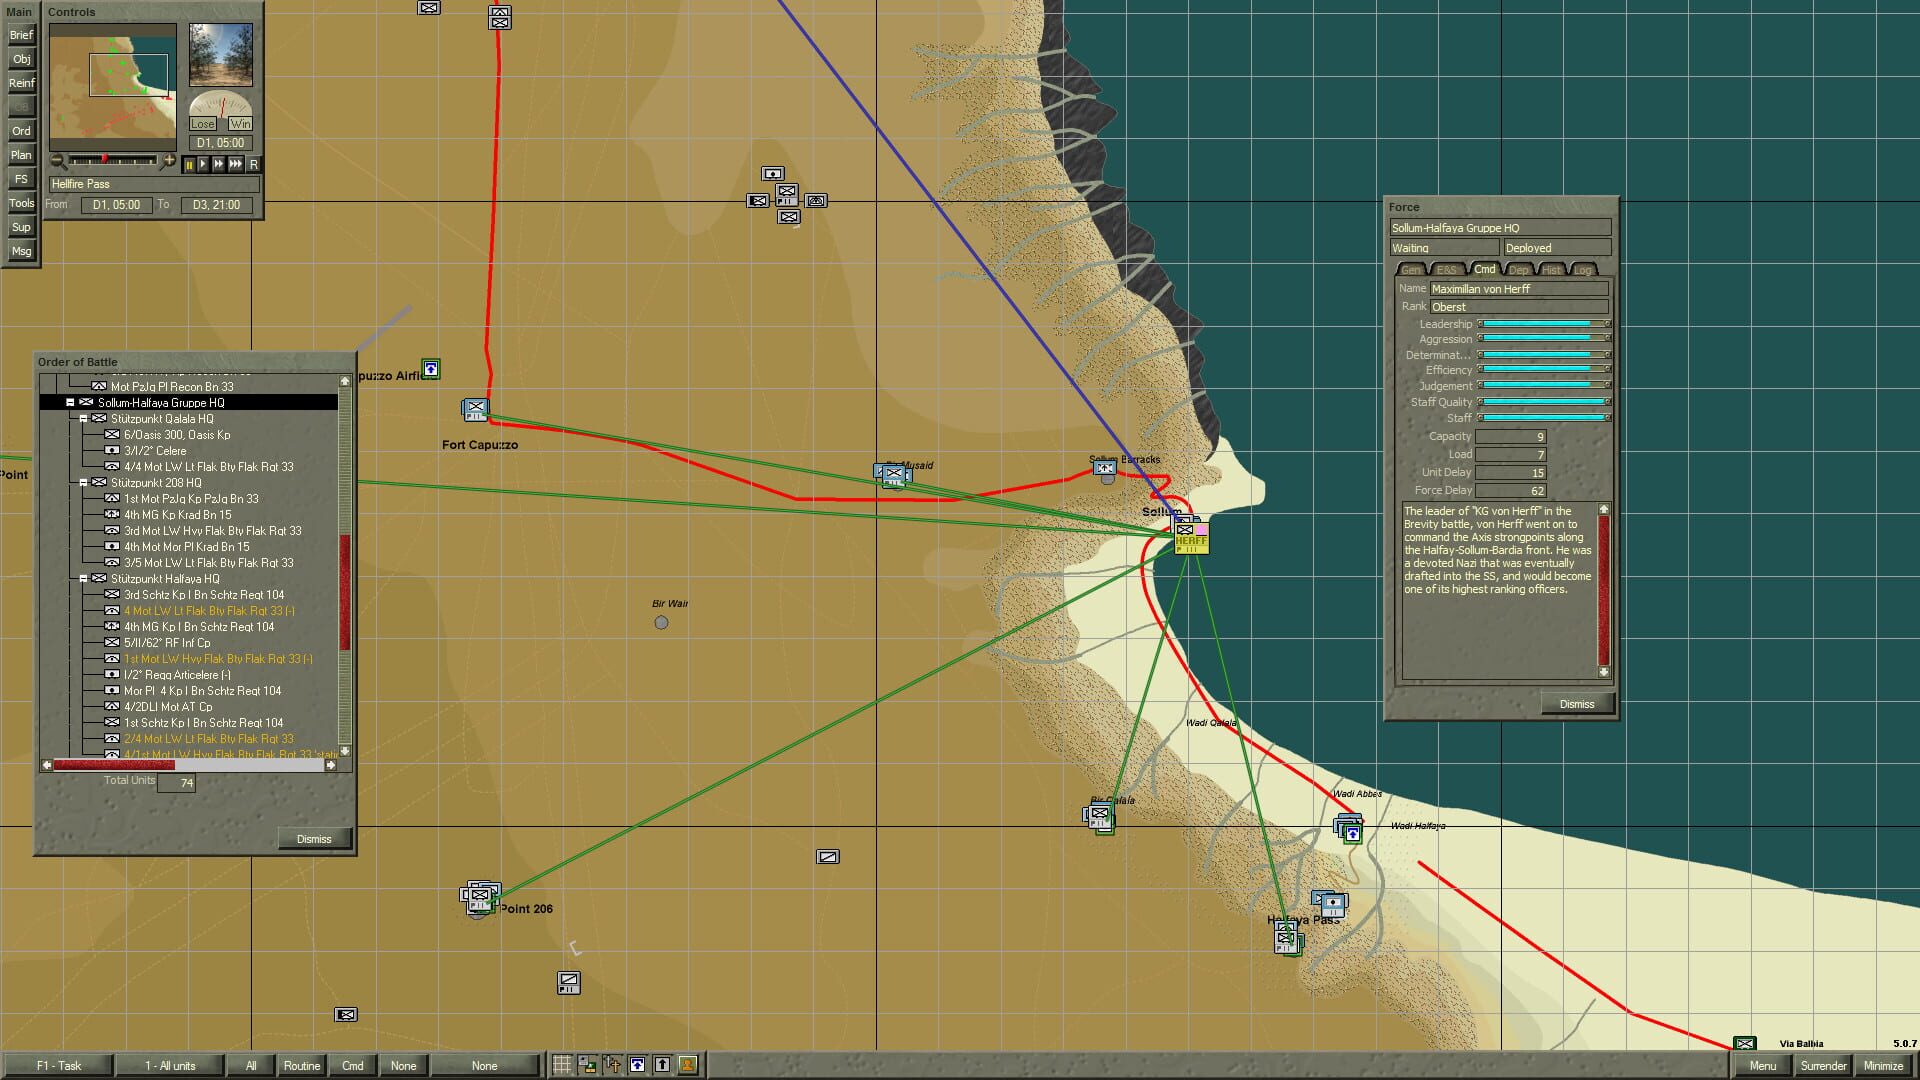The height and width of the screenshot is (1080, 1920).
Task: Toggle the grid overlay icon on bottom toolbar
Action: click(563, 1064)
